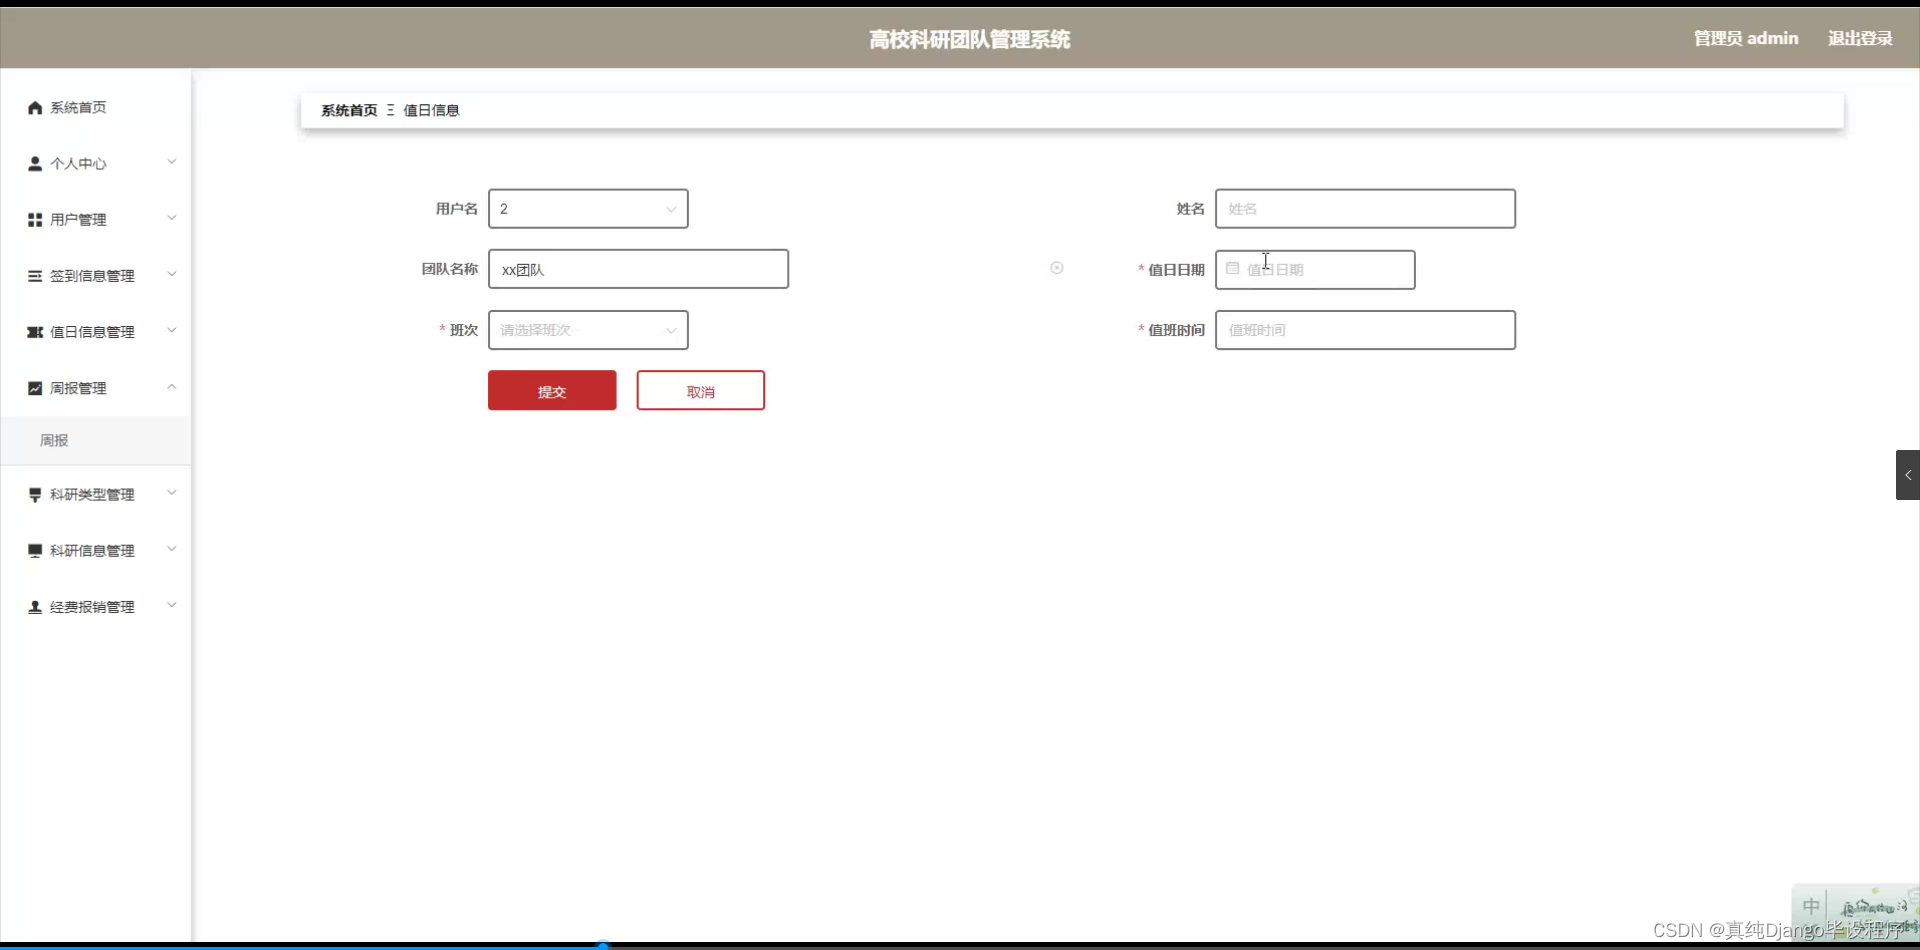The width and height of the screenshot is (1920, 950).
Task: Click the 姓名 input field
Action: pos(1365,209)
